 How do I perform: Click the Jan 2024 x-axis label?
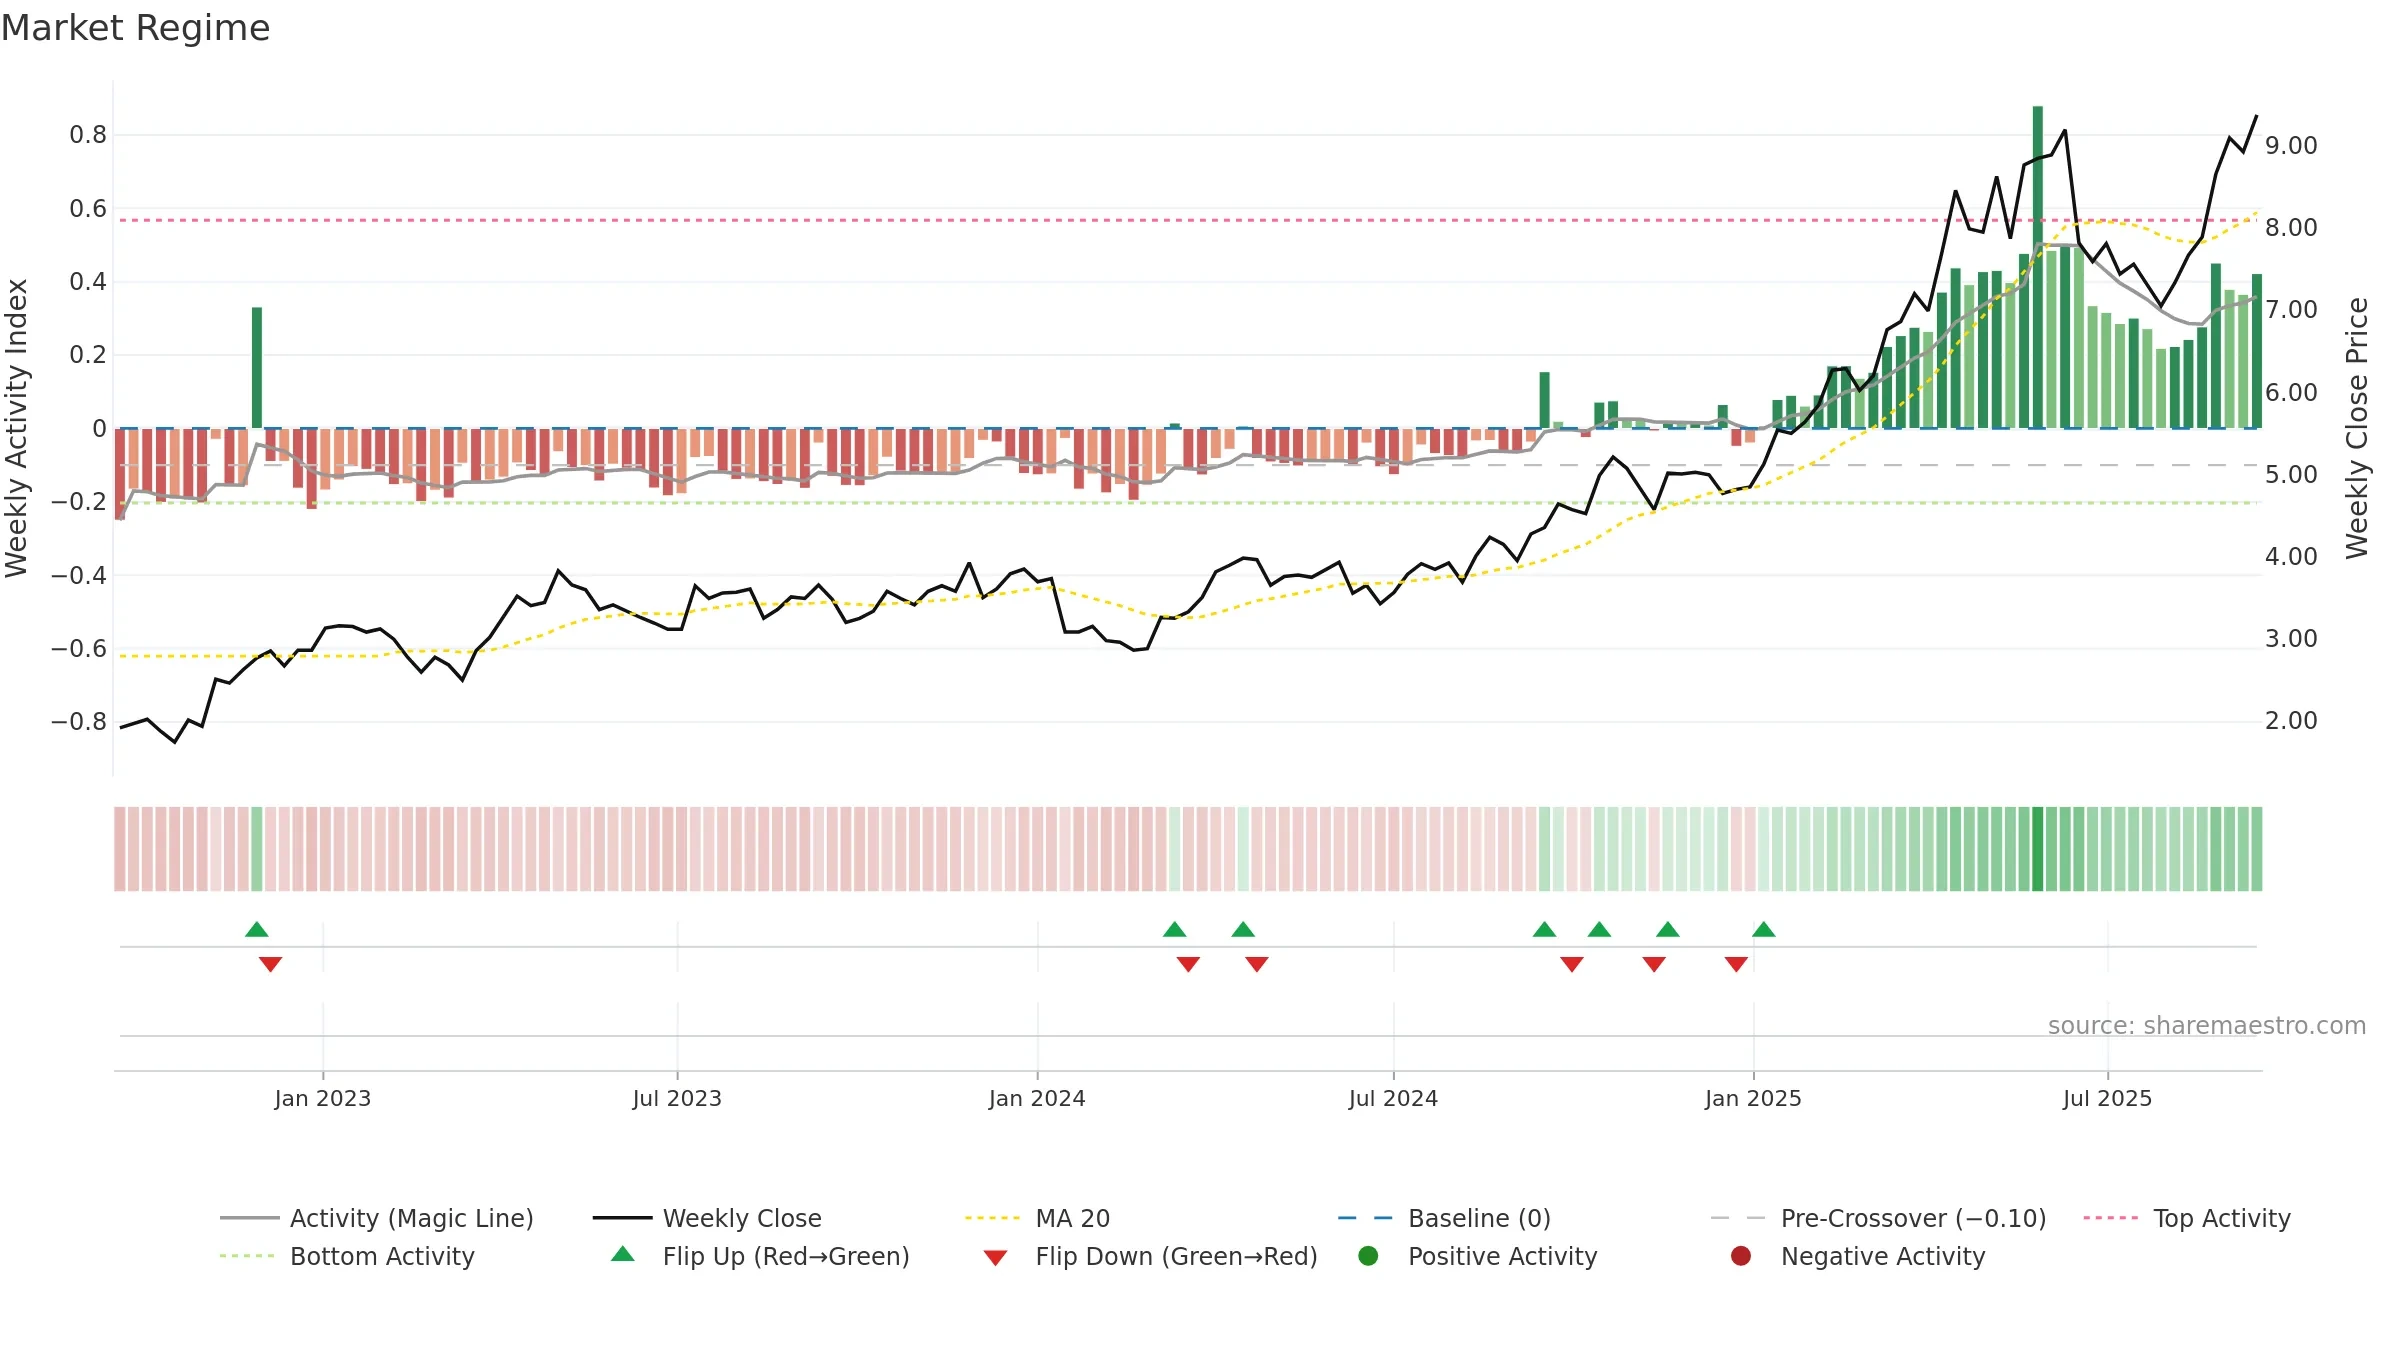pyautogui.click(x=1037, y=1098)
